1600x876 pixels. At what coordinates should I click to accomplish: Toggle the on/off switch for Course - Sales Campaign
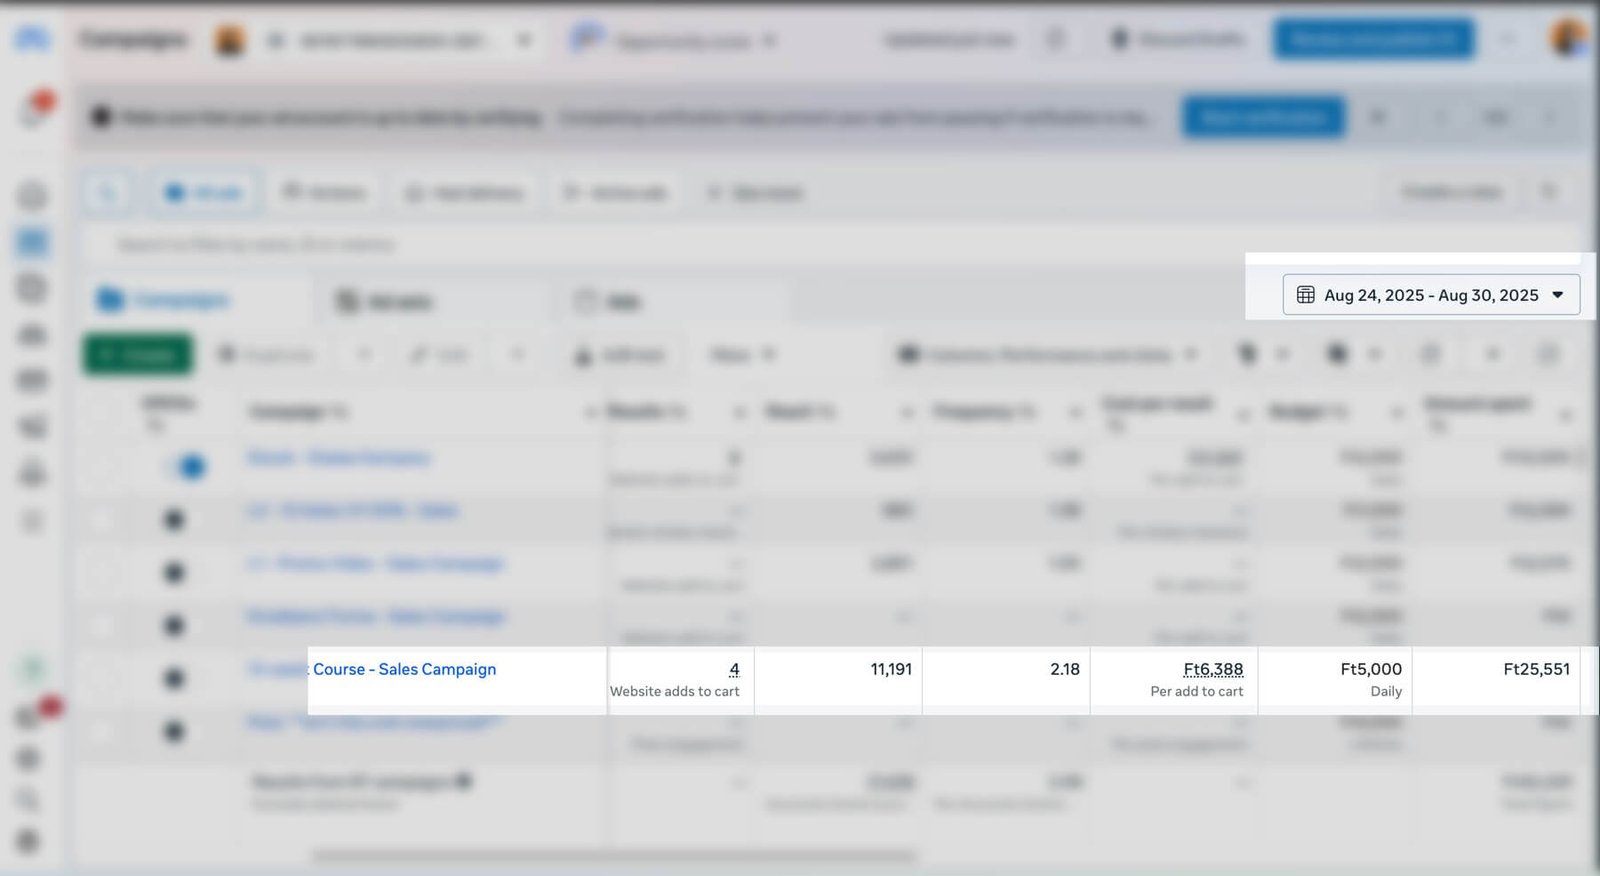[x=174, y=678]
